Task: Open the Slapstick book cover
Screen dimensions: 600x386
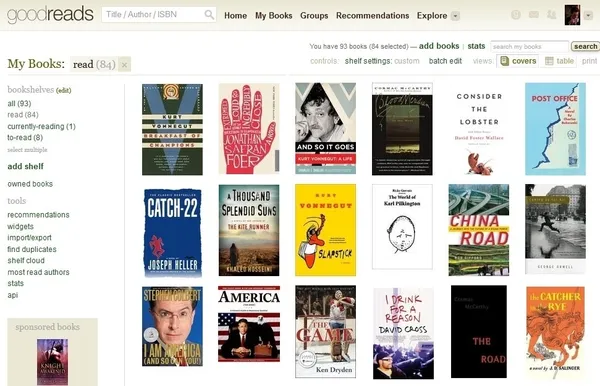Action: click(325, 230)
